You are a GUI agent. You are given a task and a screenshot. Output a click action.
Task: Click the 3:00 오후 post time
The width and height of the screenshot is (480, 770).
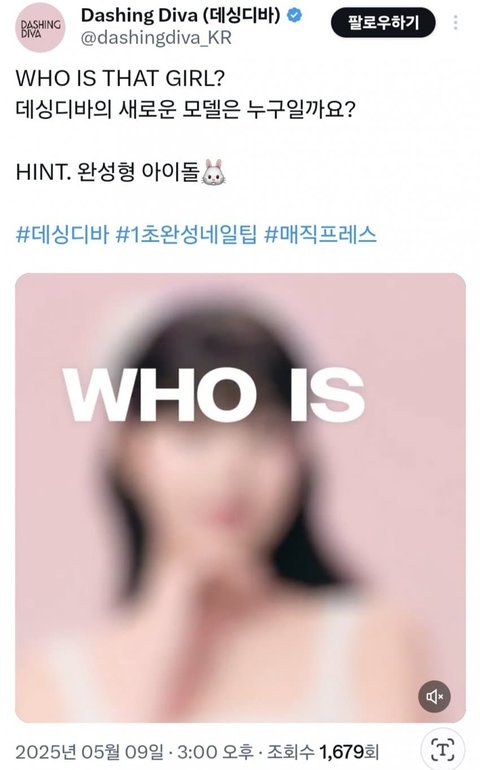[x=215, y=752]
